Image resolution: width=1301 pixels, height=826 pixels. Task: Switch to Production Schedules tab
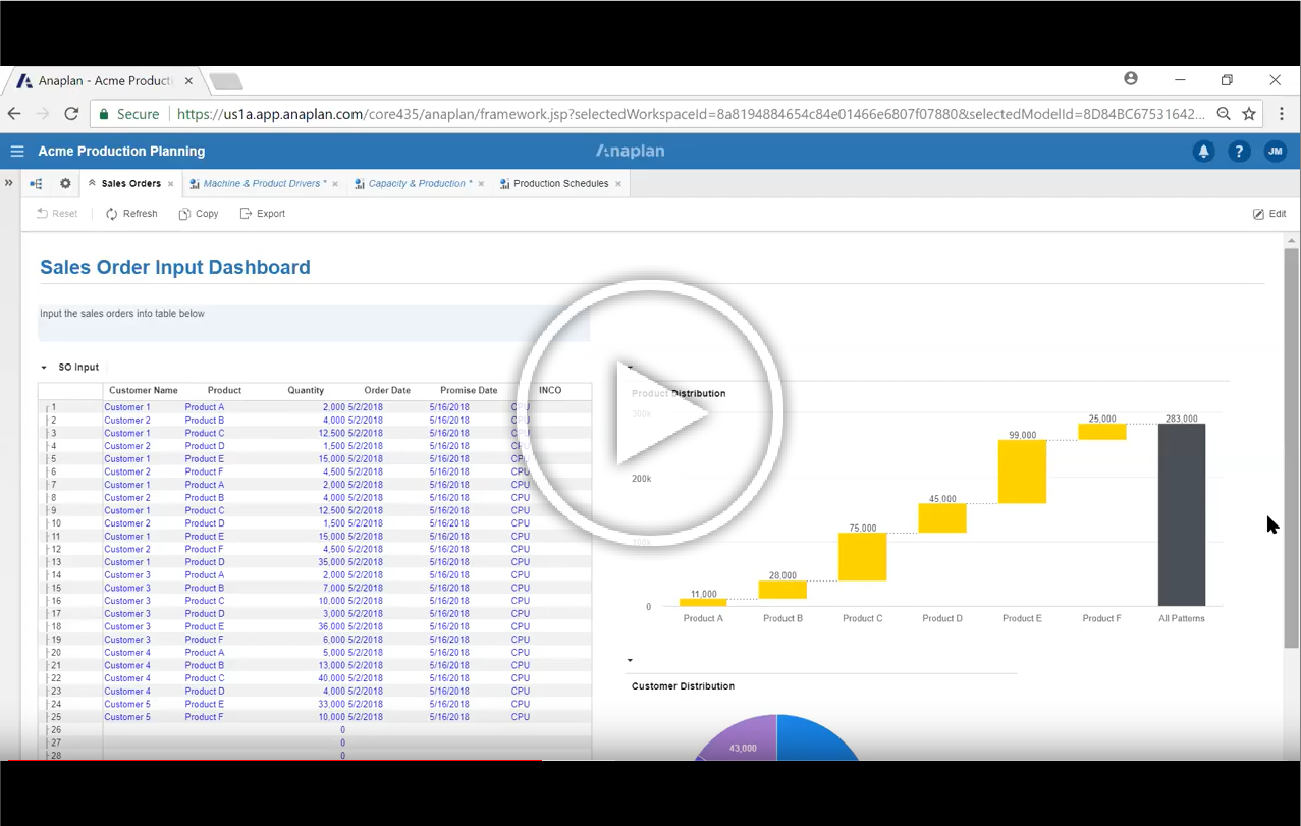(x=560, y=184)
